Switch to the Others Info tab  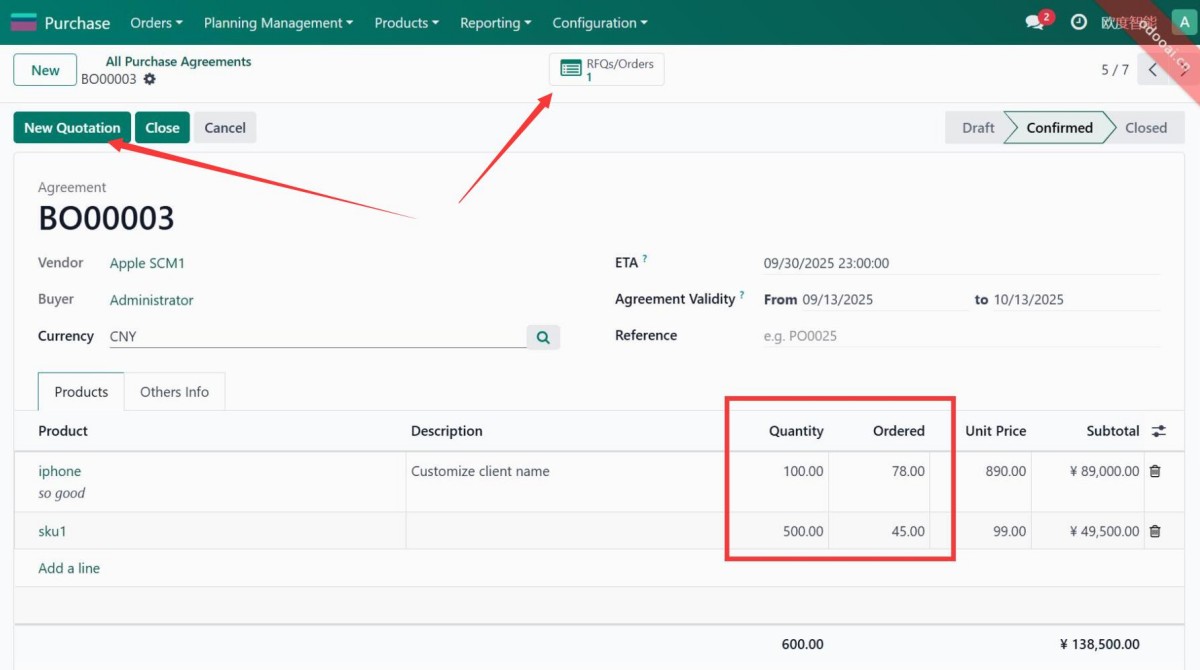(174, 392)
